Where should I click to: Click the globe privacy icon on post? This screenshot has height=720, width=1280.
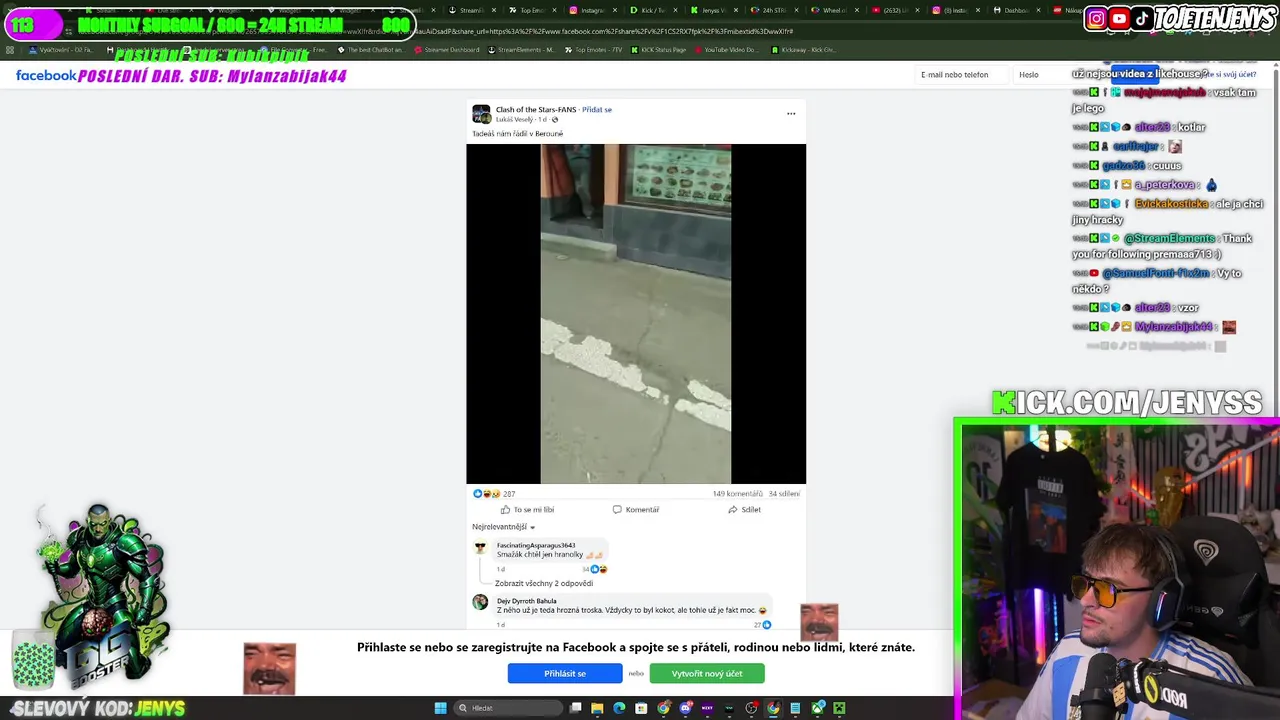[x=555, y=120]
